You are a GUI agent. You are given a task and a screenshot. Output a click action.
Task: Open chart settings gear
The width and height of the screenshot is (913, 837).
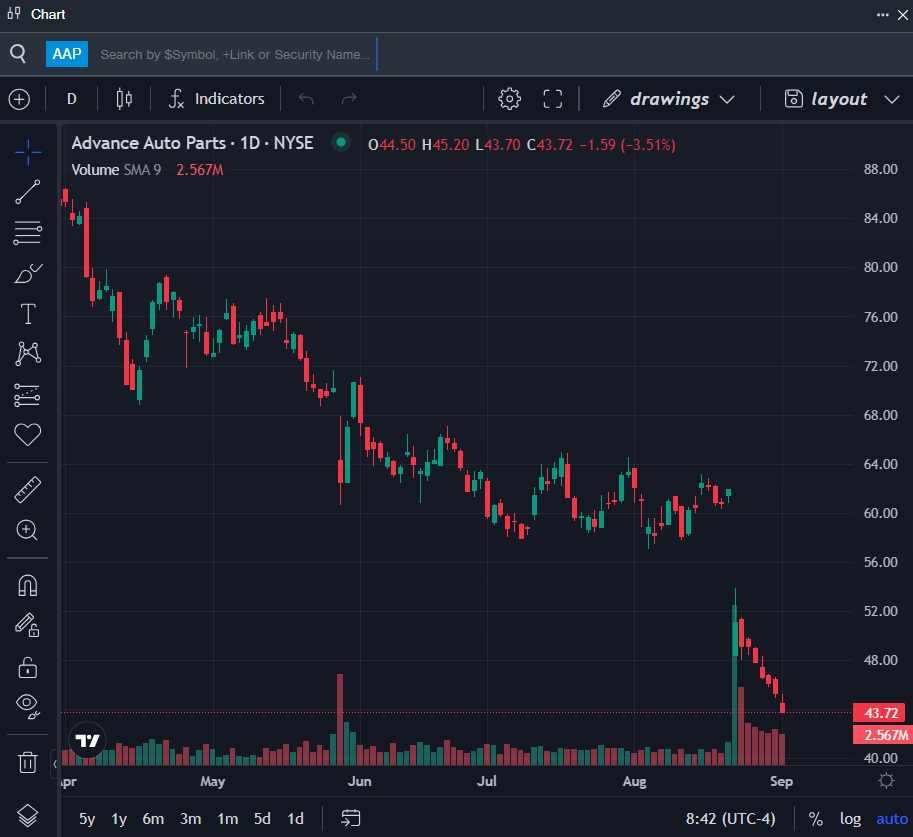pyautogui.click(x=510, y=99)
